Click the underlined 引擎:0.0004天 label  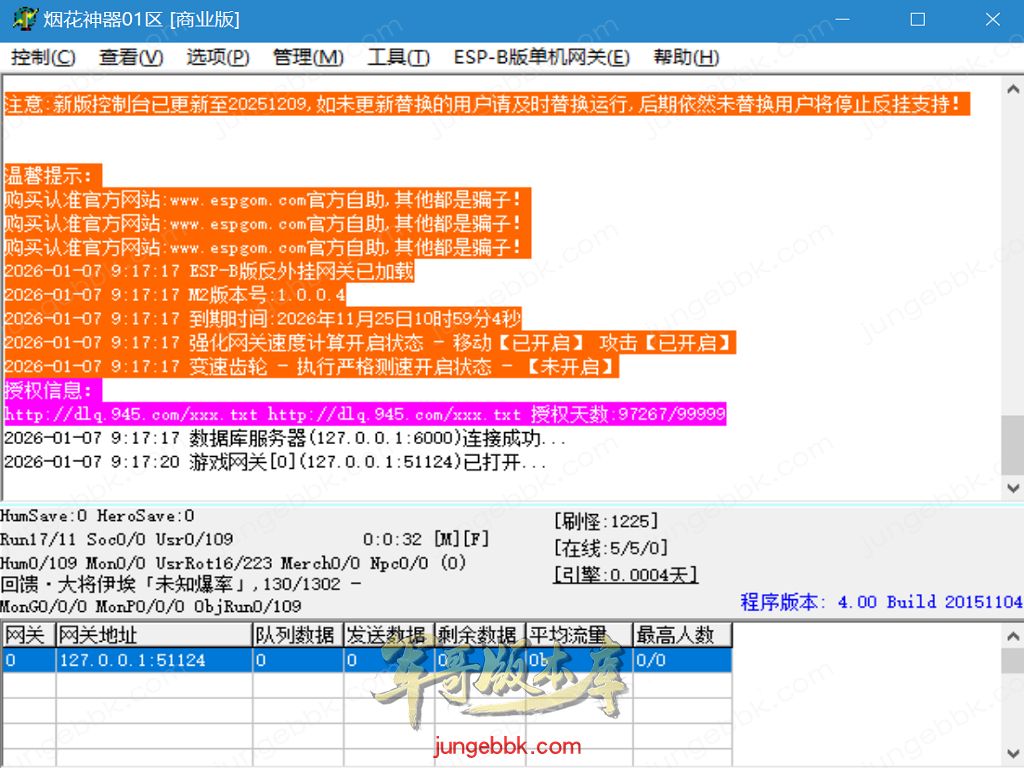[x=626, y=575]
